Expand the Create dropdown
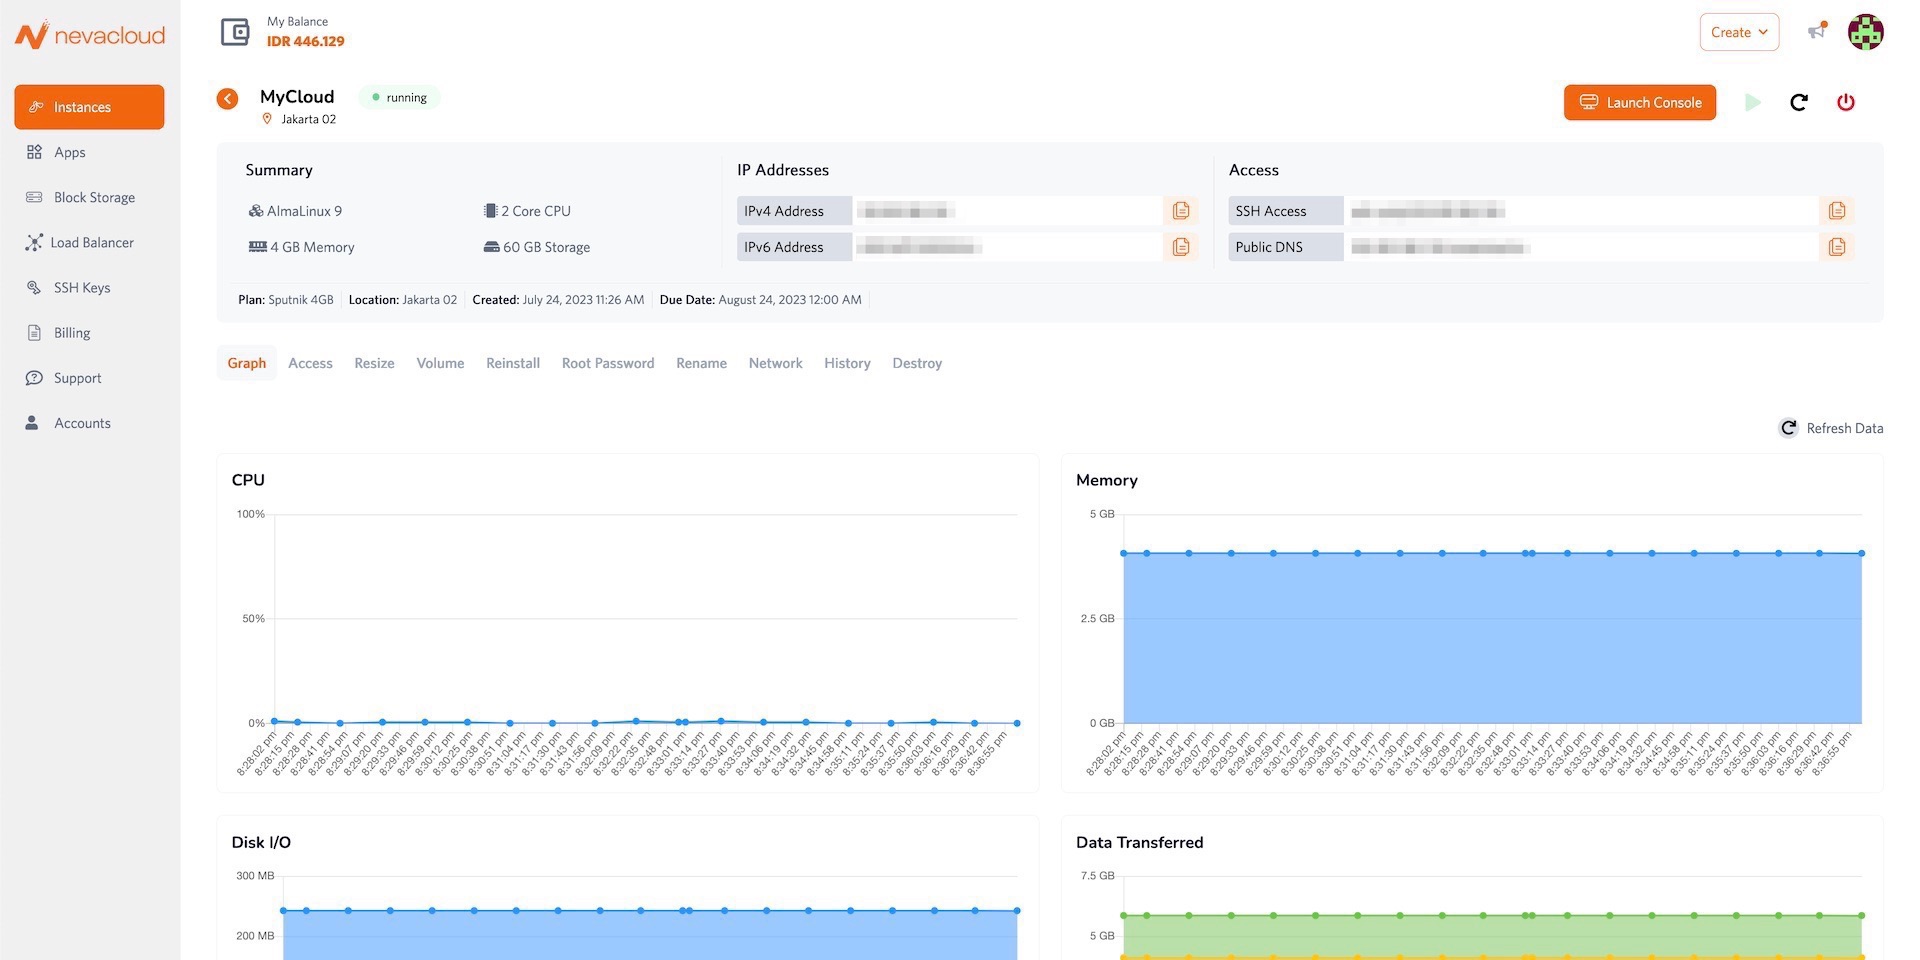Viewport: 1920px width, 960px height. (1738, 32)
